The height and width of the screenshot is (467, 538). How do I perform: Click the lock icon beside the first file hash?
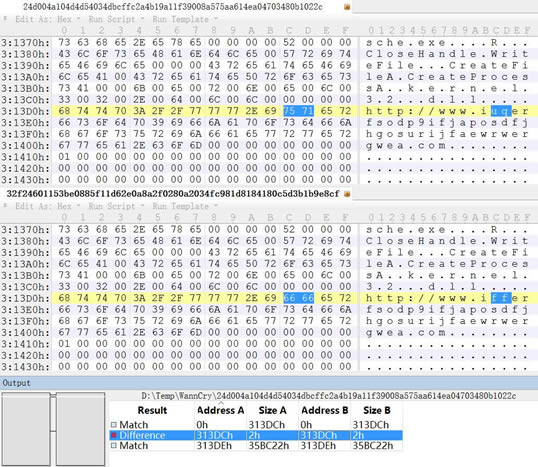coord(347,7)
